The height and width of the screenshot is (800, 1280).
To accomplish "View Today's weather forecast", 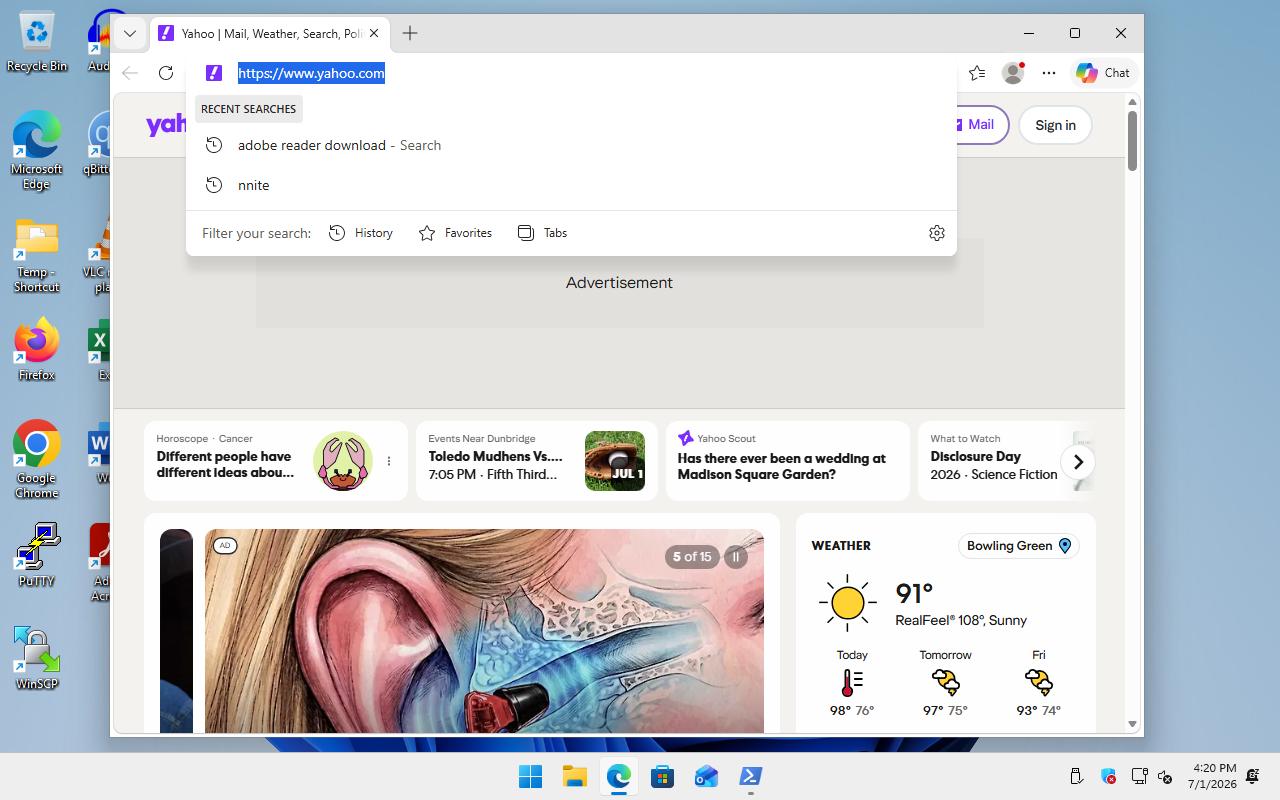I will point(852,683).
